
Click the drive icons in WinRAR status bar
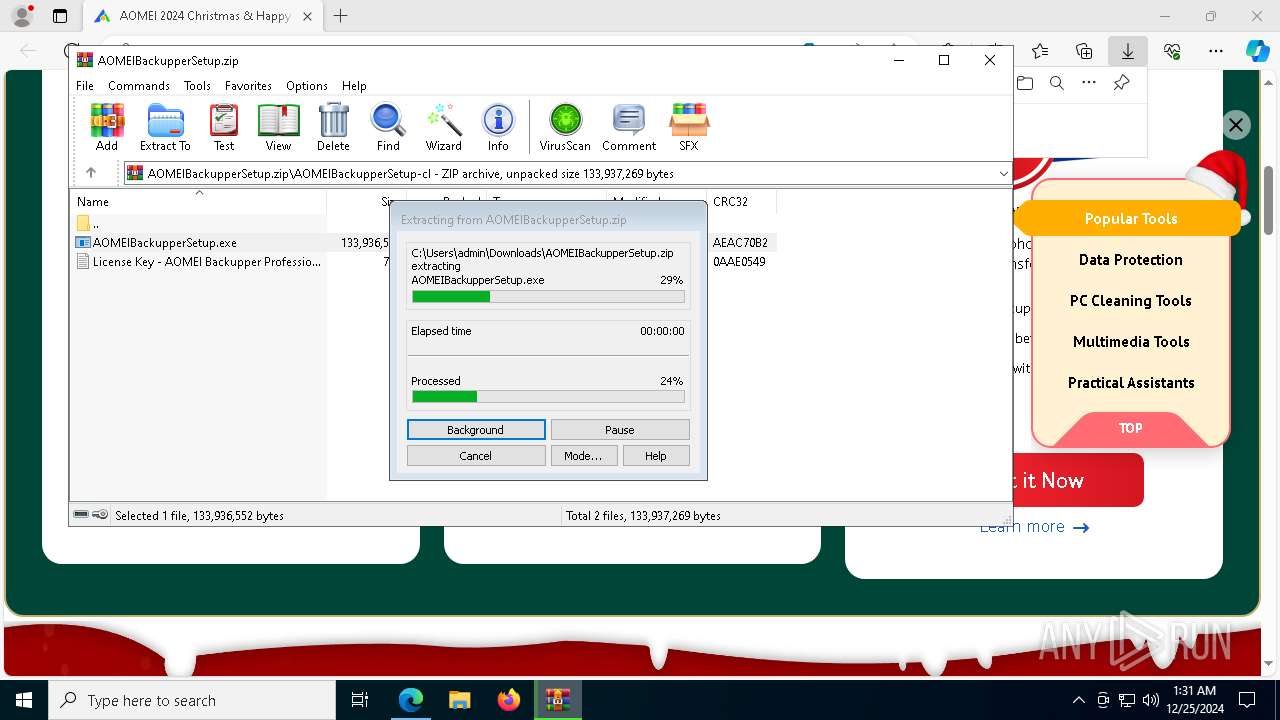tap(91, 515)
